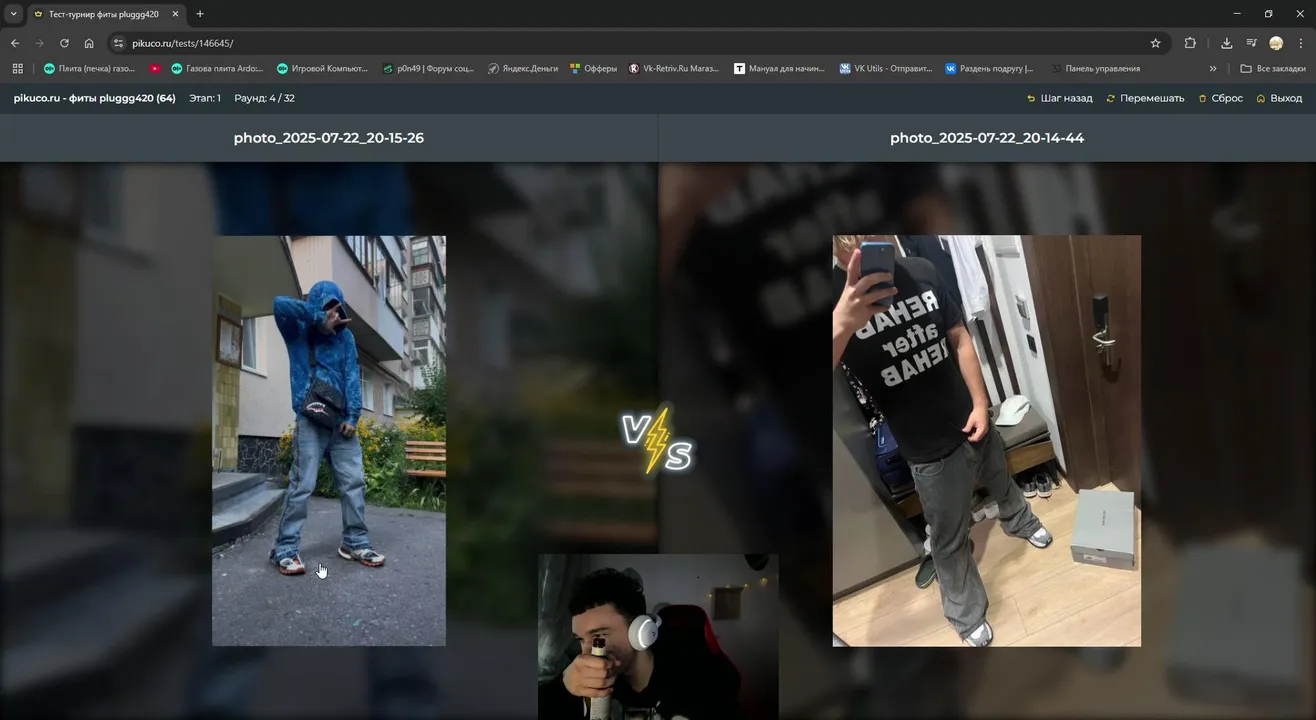Open the p0n49 Форум соц... bookmark

pyautogui.click(x=428, y=69)
